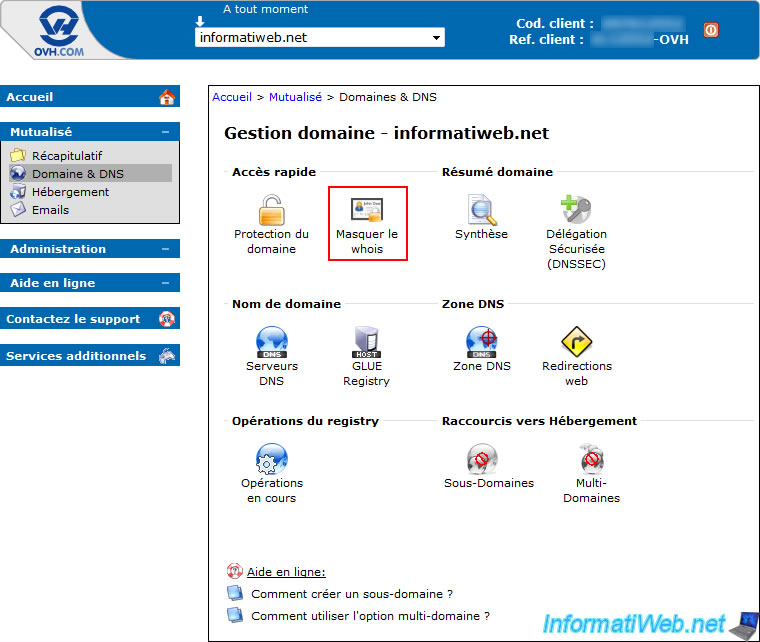Click the OVH.COM logo
Viewport: 760px width, 642px height.
[59, 31]
